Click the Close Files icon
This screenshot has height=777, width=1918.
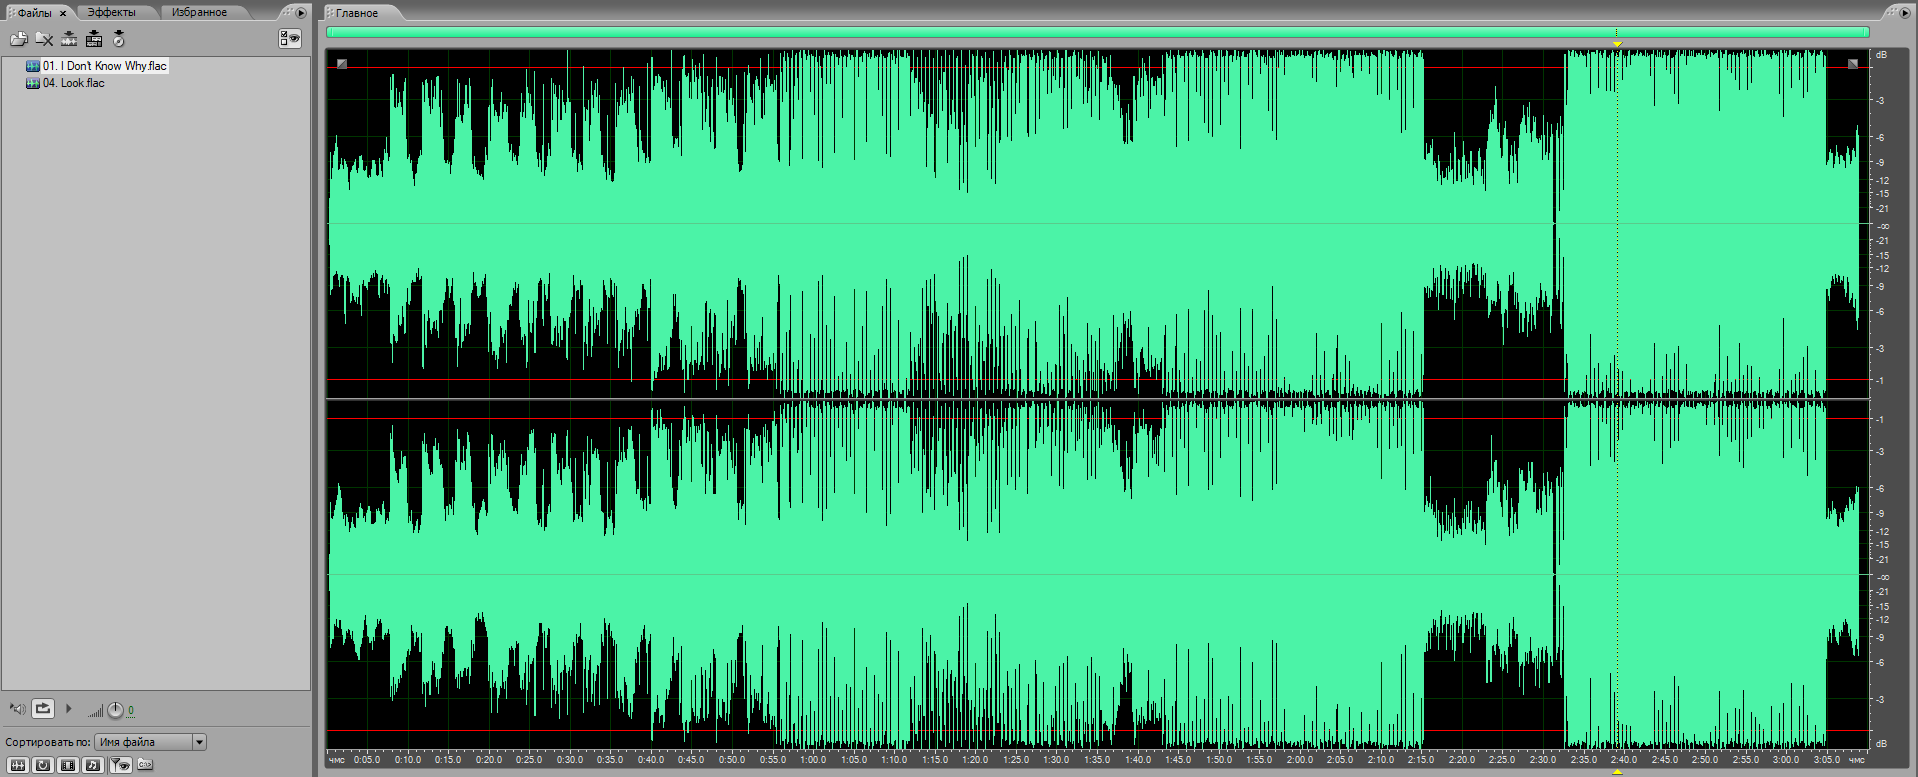[x=44, y=39]
